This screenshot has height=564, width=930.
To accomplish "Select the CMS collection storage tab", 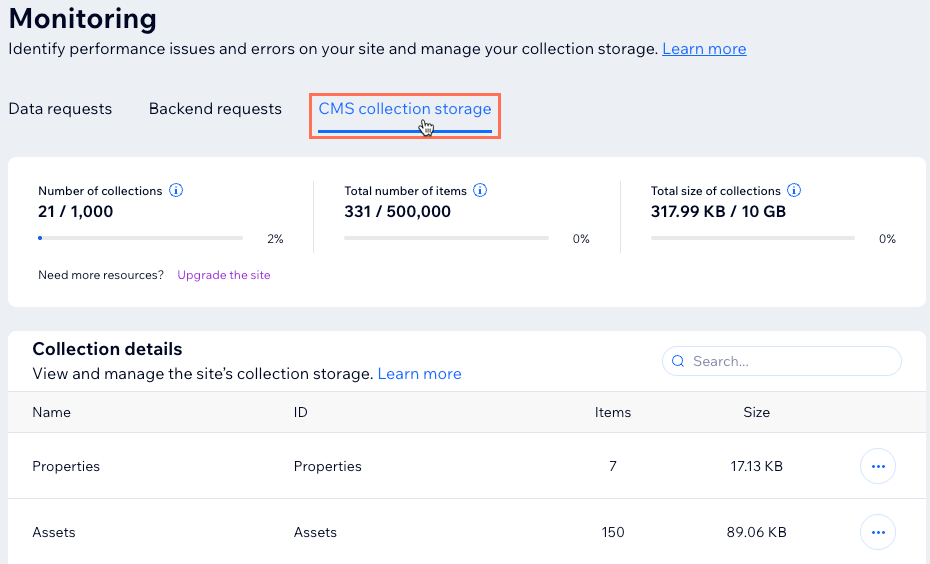I will point(404,109).
